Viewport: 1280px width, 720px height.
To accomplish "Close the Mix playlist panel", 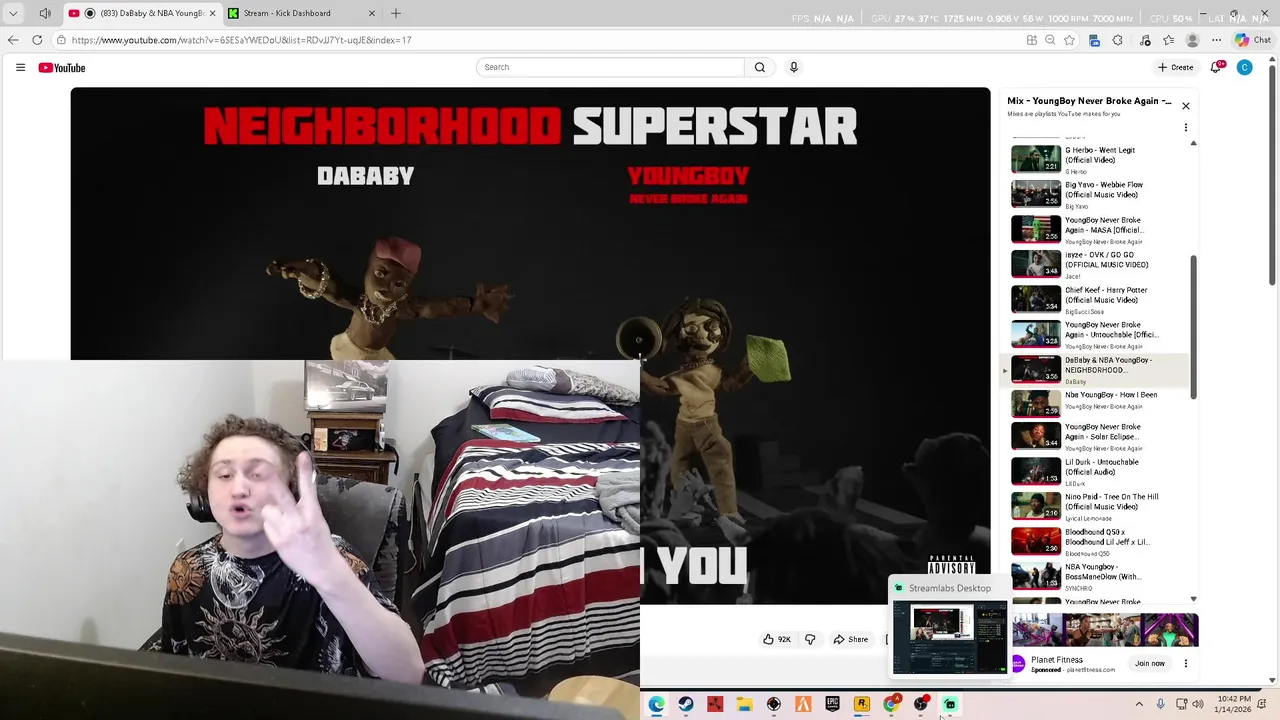I will [1186, 106].
